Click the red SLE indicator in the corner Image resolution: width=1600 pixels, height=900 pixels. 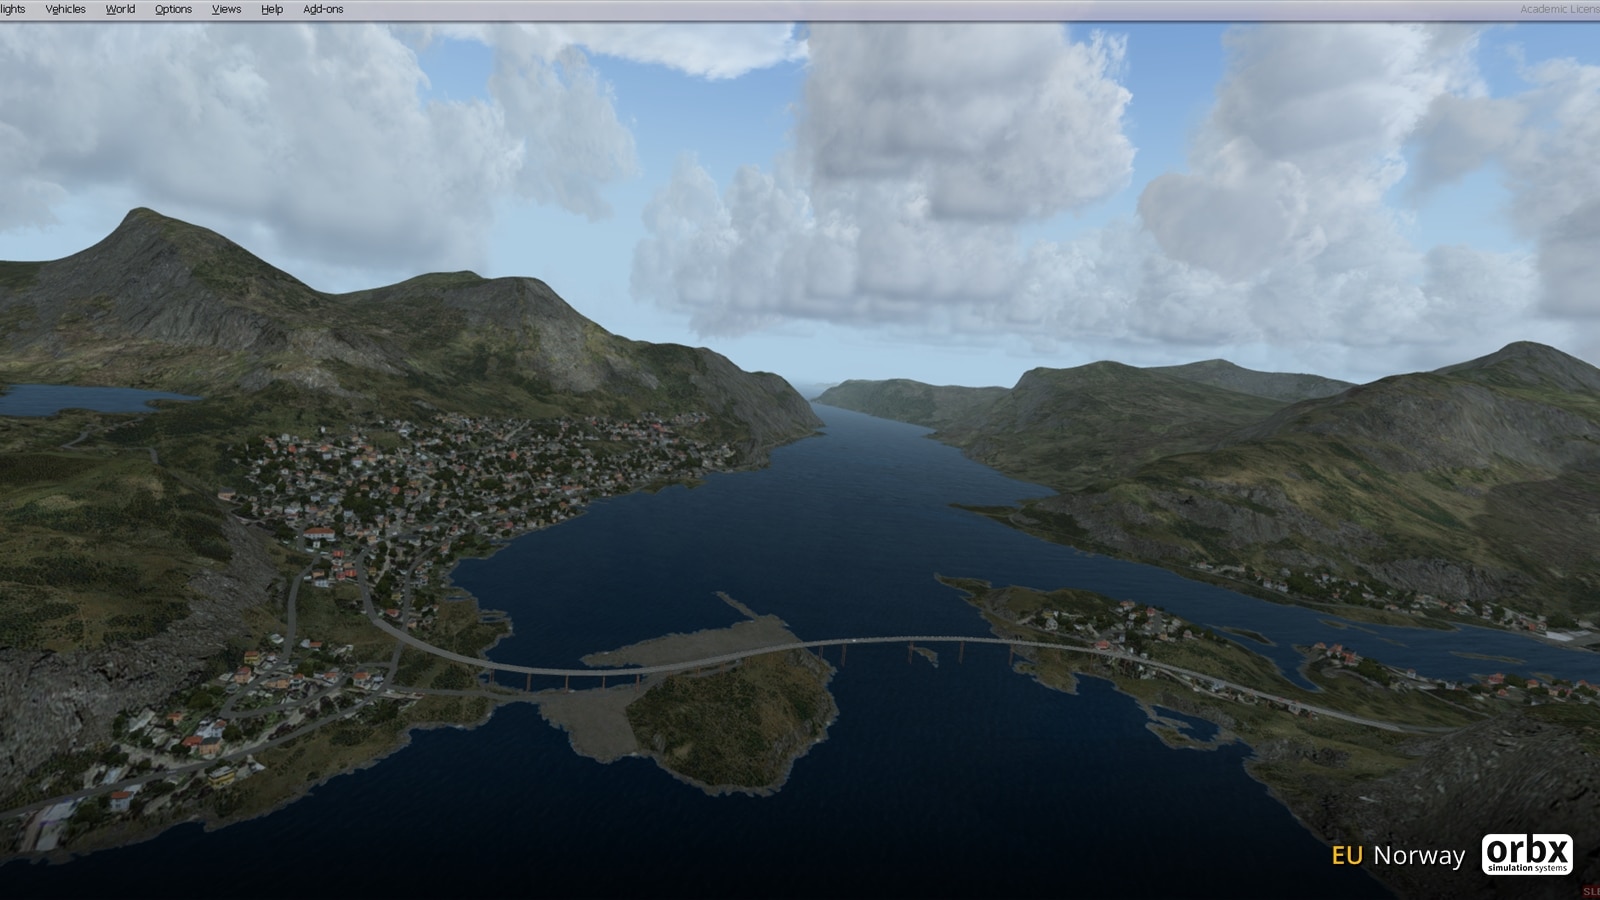click(x=1590, y=891)
